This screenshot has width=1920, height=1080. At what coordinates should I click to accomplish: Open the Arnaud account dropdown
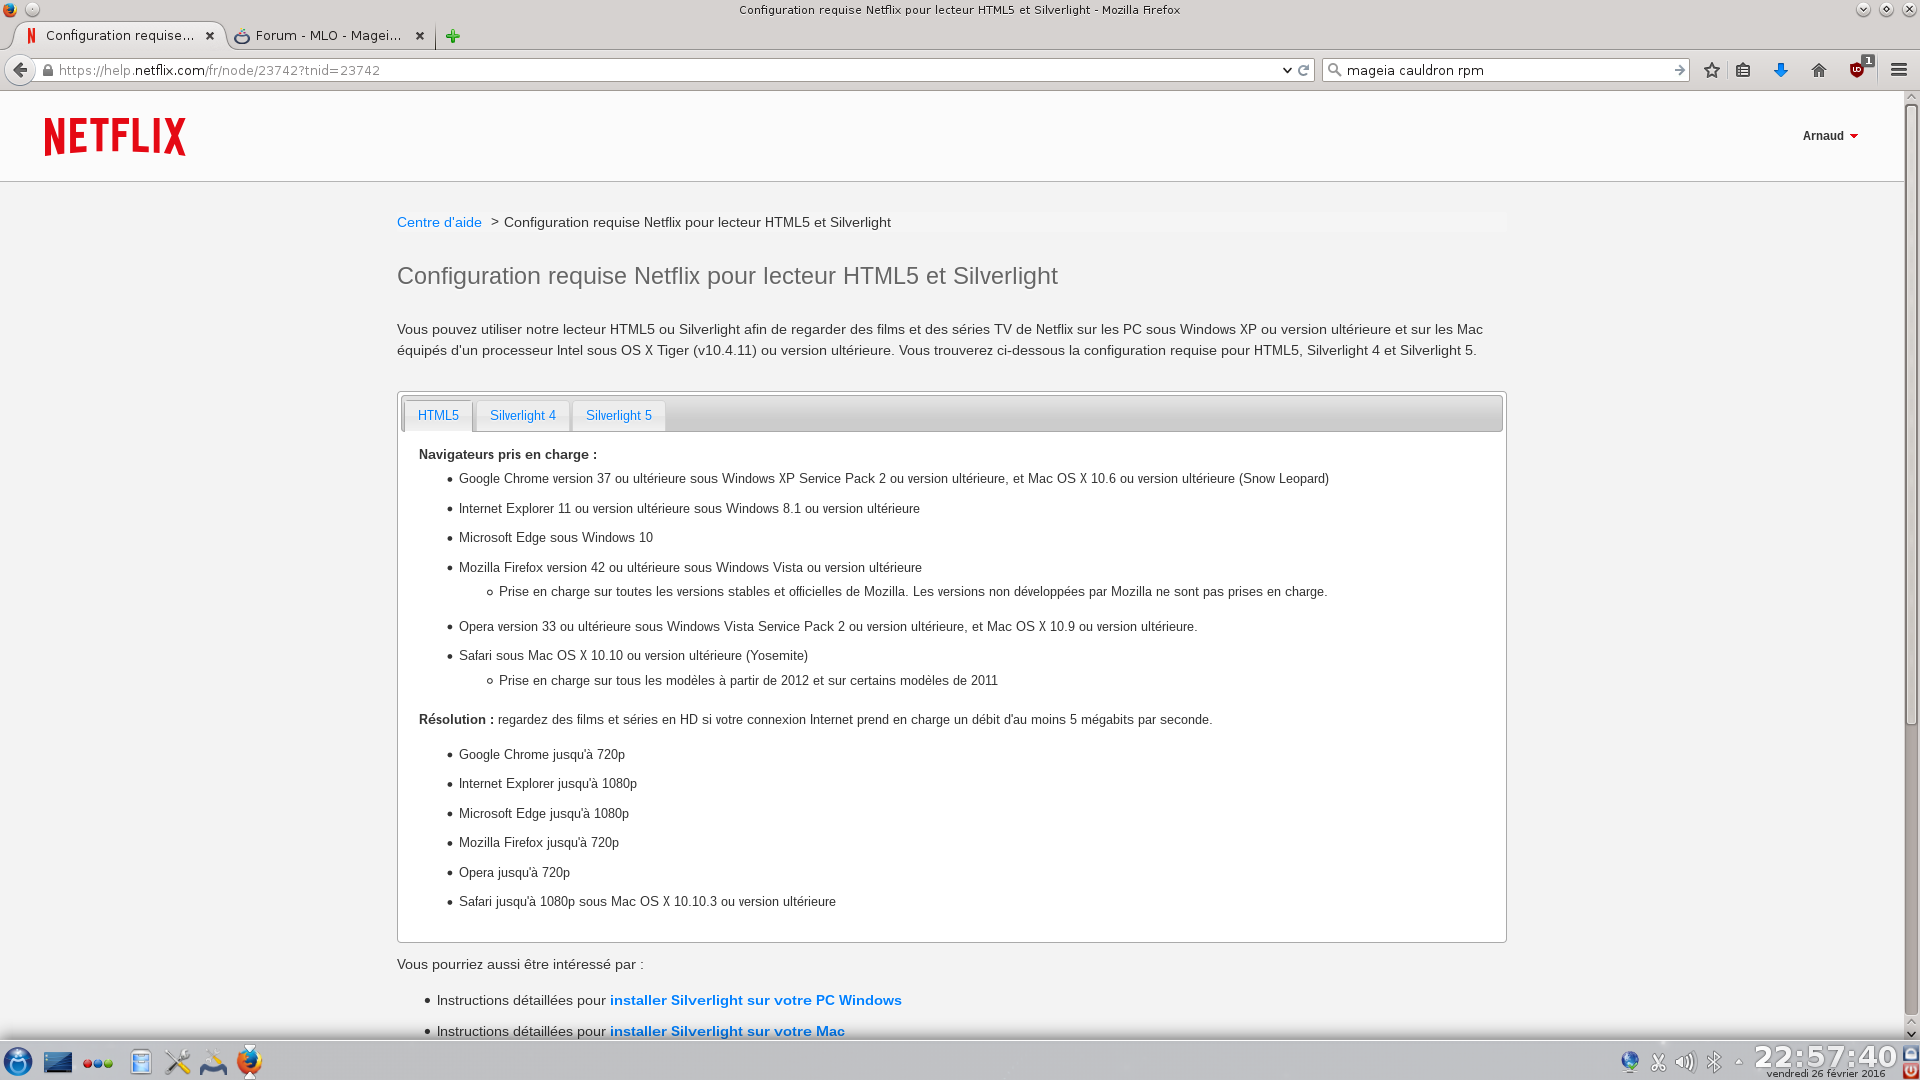click(1830, 136)
